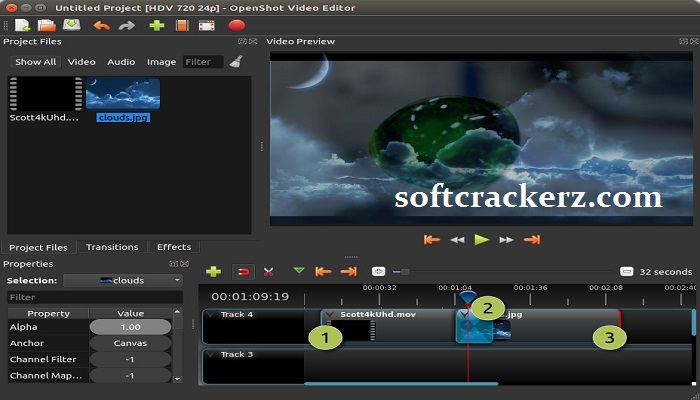Click the Value column header

pos(130,313)
